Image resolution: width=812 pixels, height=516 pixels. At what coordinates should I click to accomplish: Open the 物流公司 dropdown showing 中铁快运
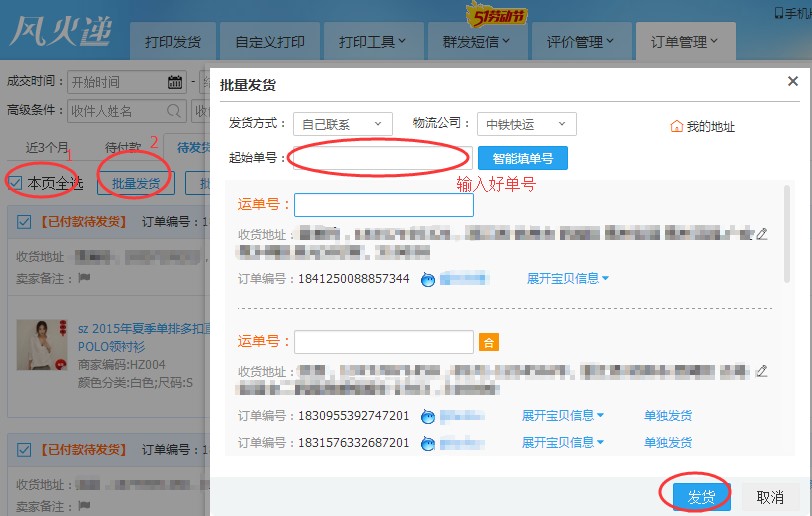(527, 124)
